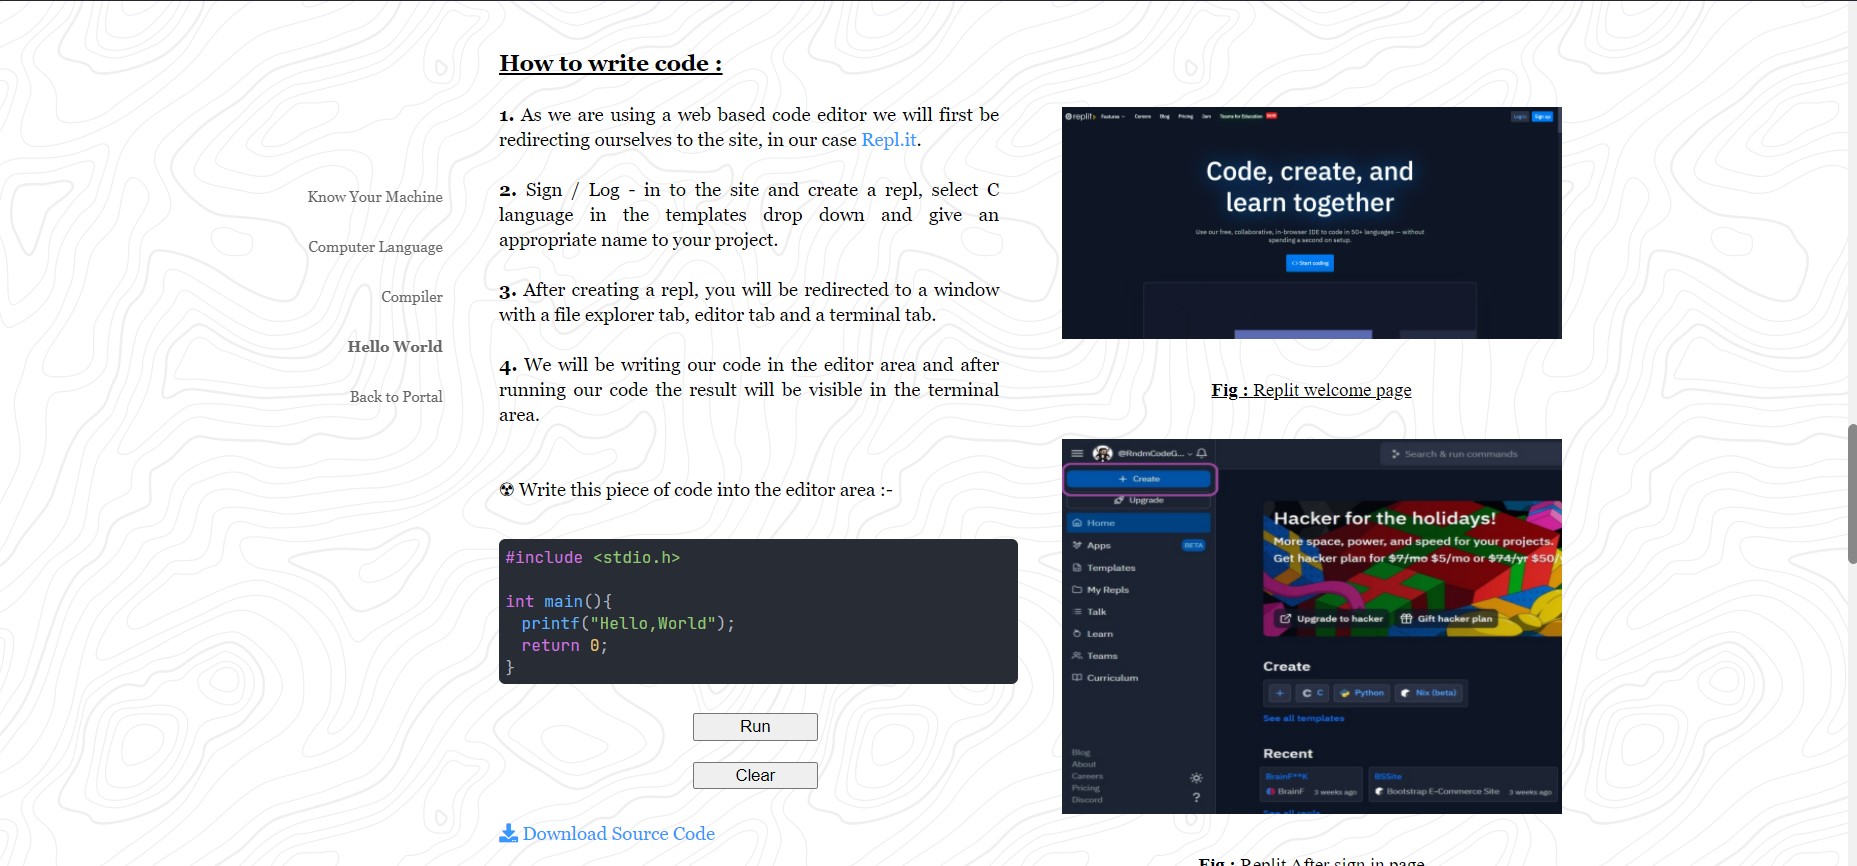1857x866 pixels.
Task: Click the '#include <stdio.h>' code line
Action: [593, 558]
